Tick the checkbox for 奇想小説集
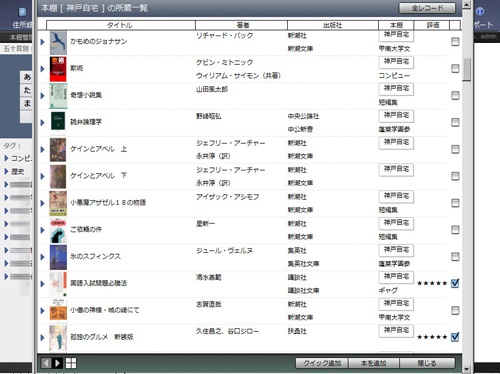 coord(455,95)
